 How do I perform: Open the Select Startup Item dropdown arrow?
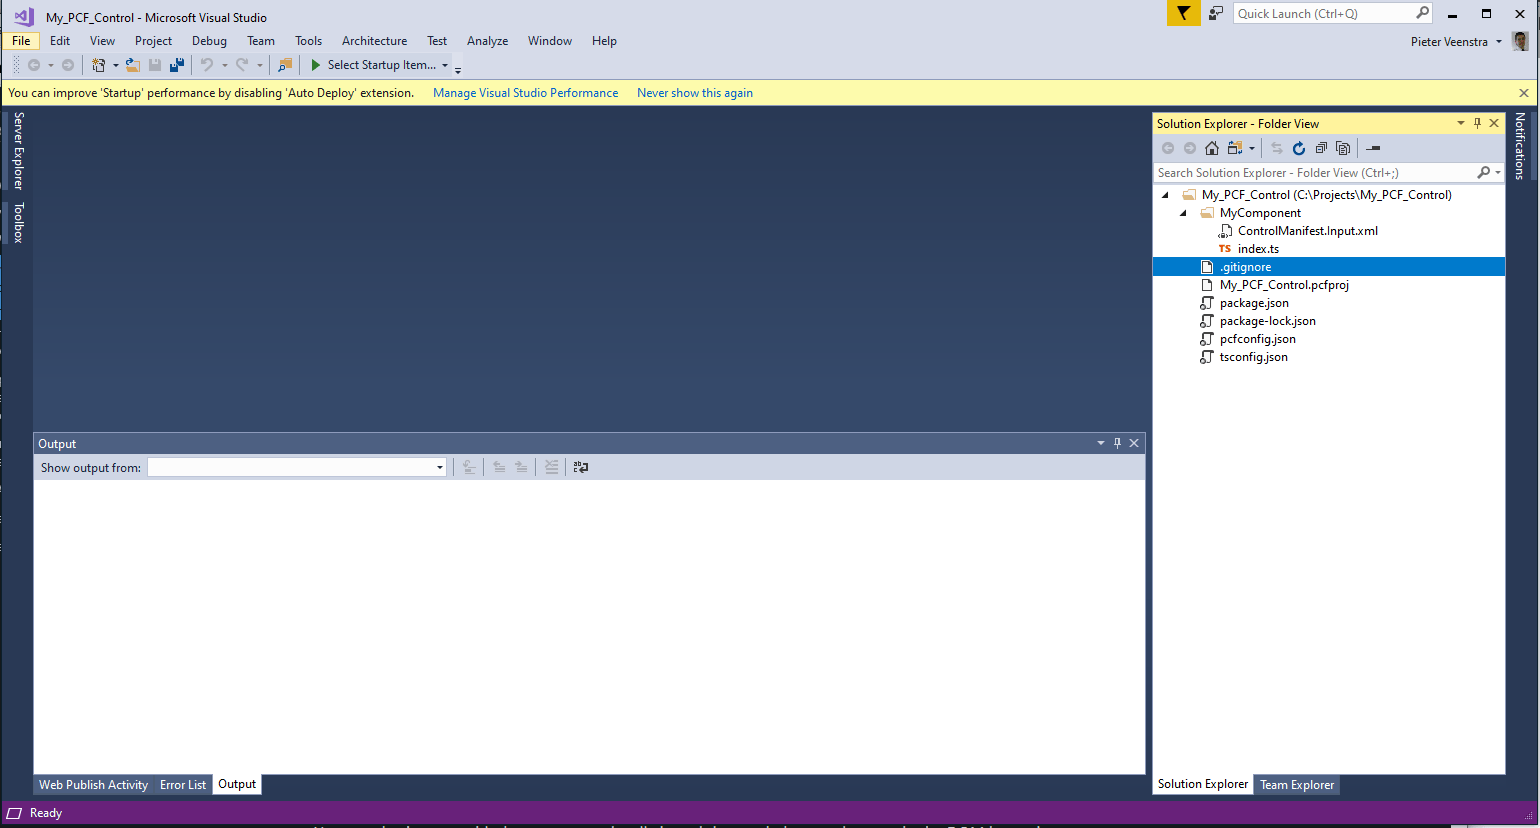(445, 65)
